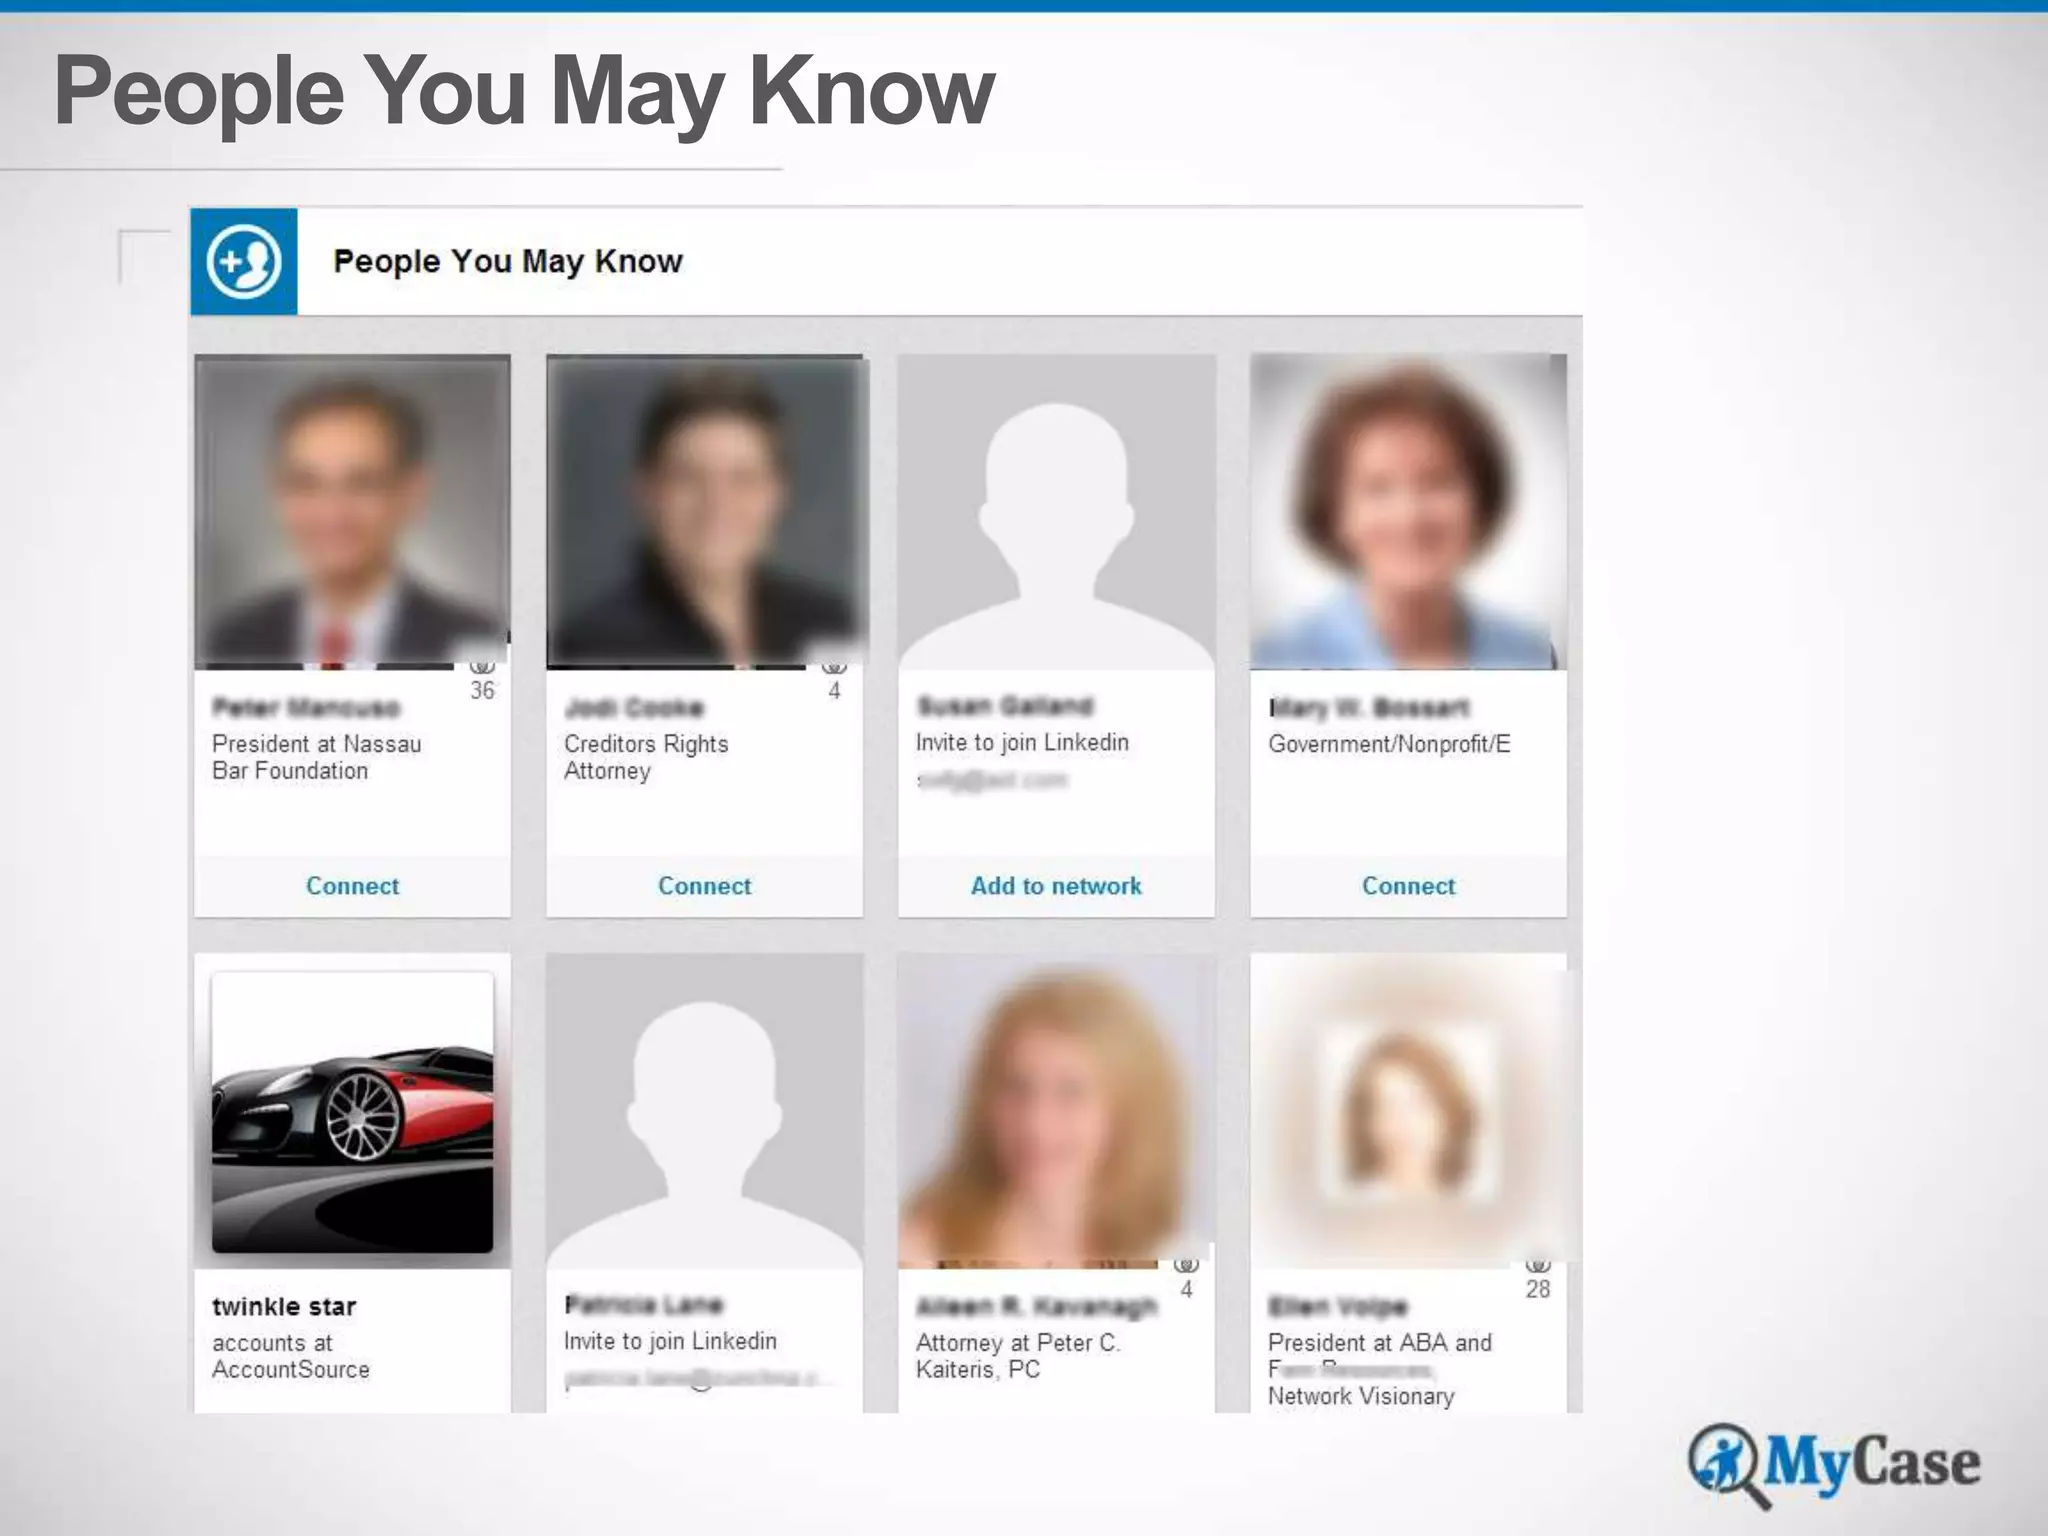This screenshot has height=1536, width=2048.
Task: Connect with the Government/Nonprofit/E contact
Action: 1408,886
